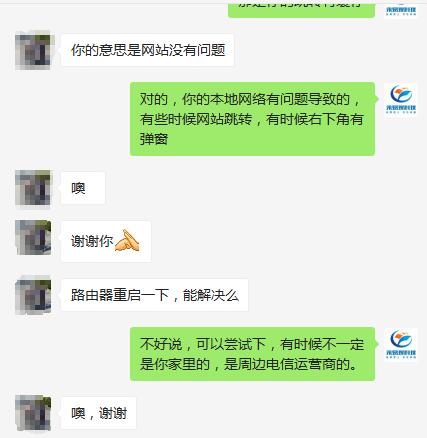Click the 路由器重启一下，能解决么 bubble
427x438 pixels.
tap(155, 295)
